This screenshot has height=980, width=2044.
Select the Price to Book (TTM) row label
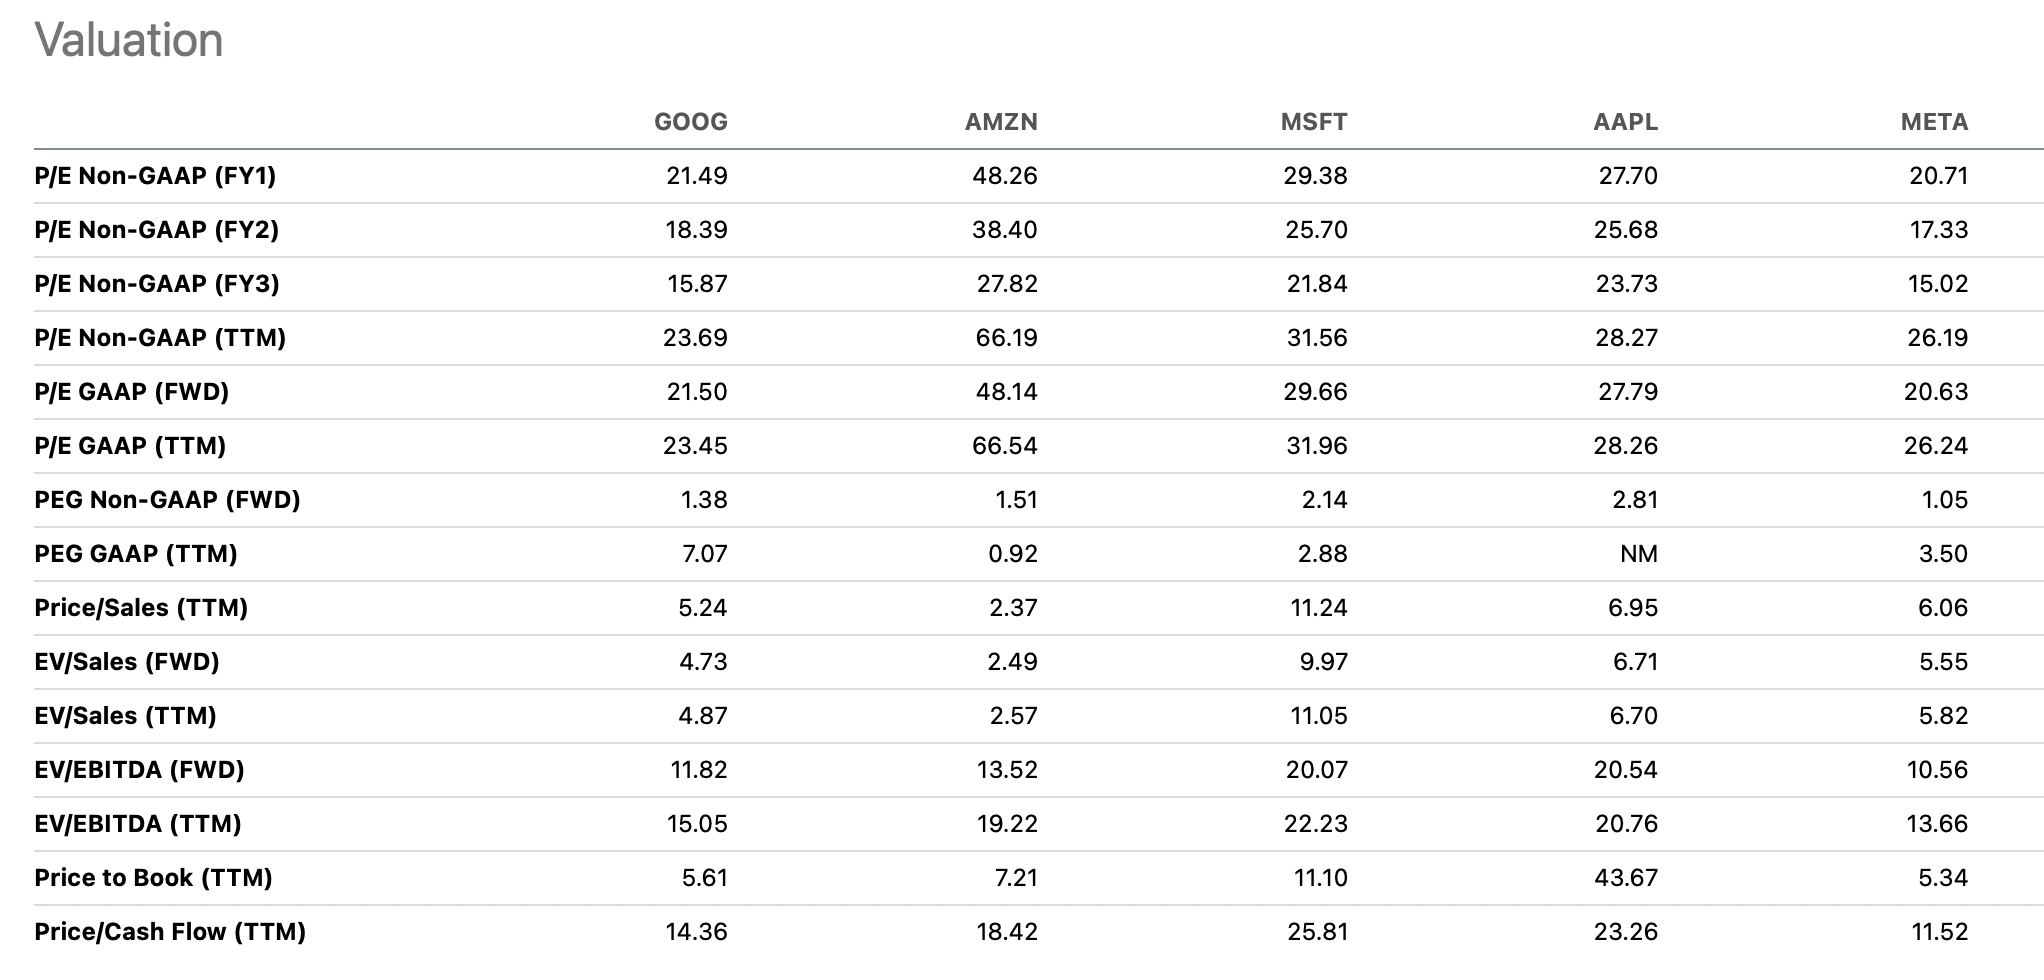click(x=153, y=878)
